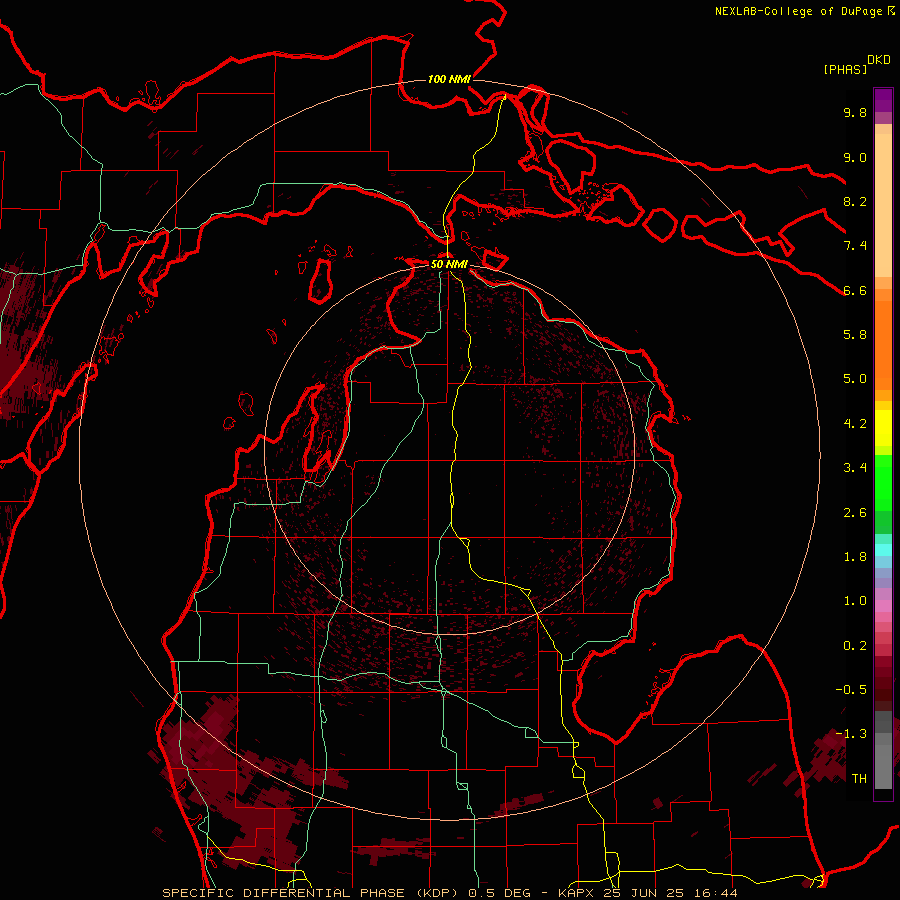
Task: Click the 5.8 value on the color scale
Action: click(855, 335)
